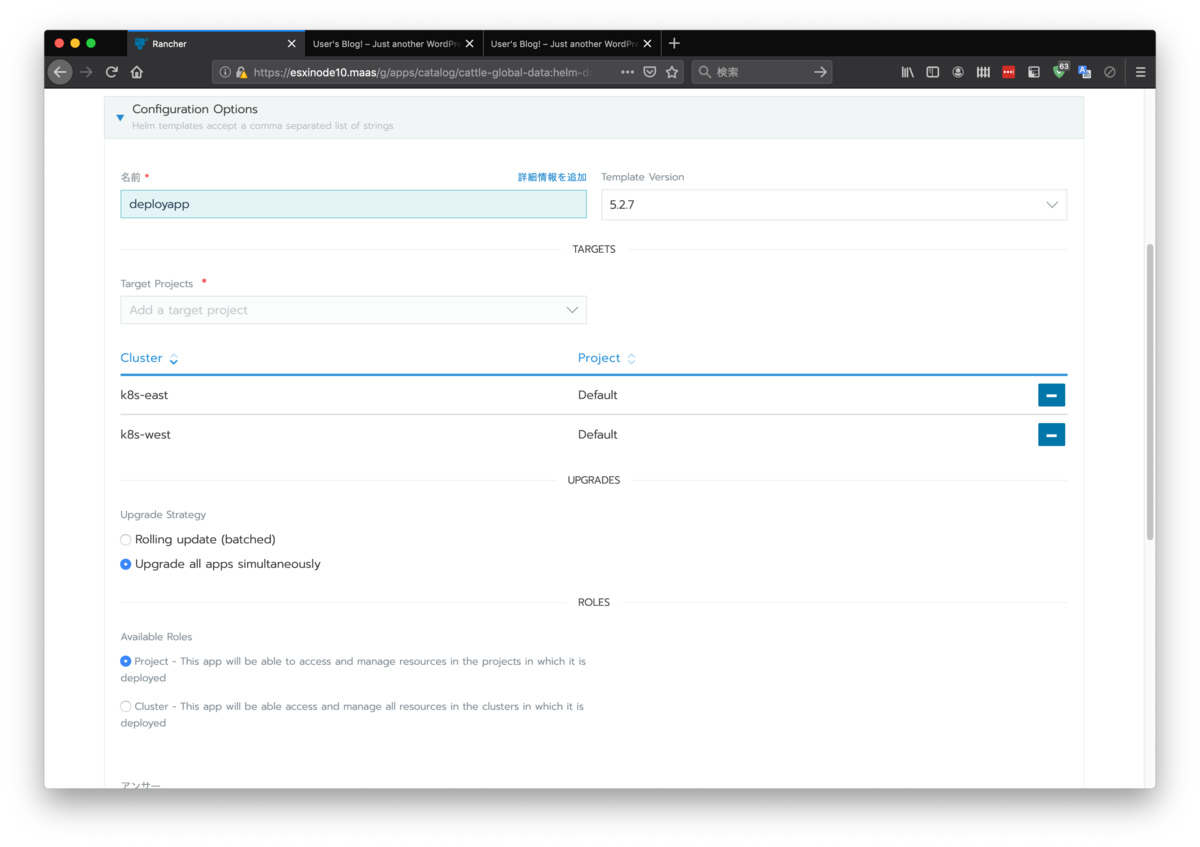Click the 検索 search box
The image size is (1200, 847).
760,72
